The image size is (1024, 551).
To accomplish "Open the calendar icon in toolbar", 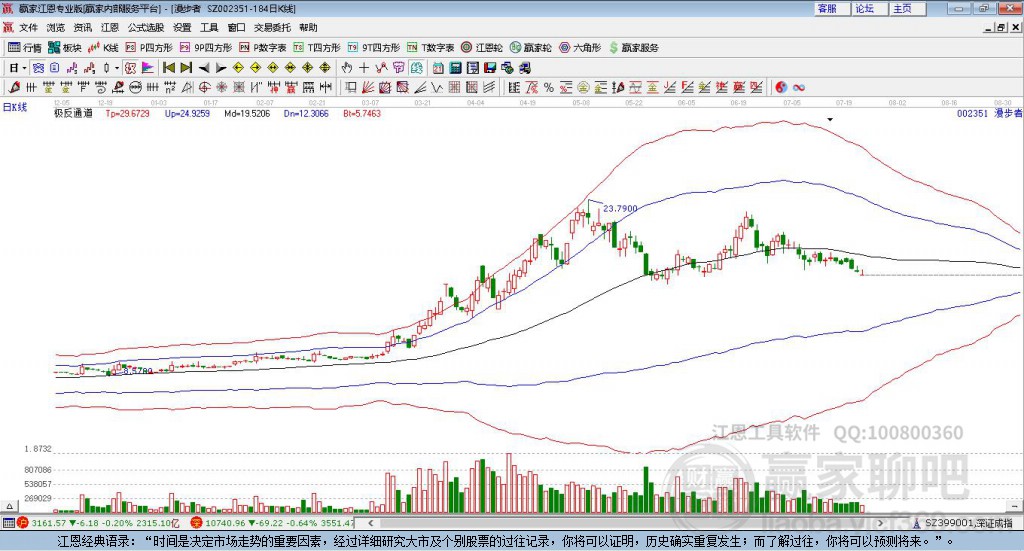I will [x=438, y=68].
